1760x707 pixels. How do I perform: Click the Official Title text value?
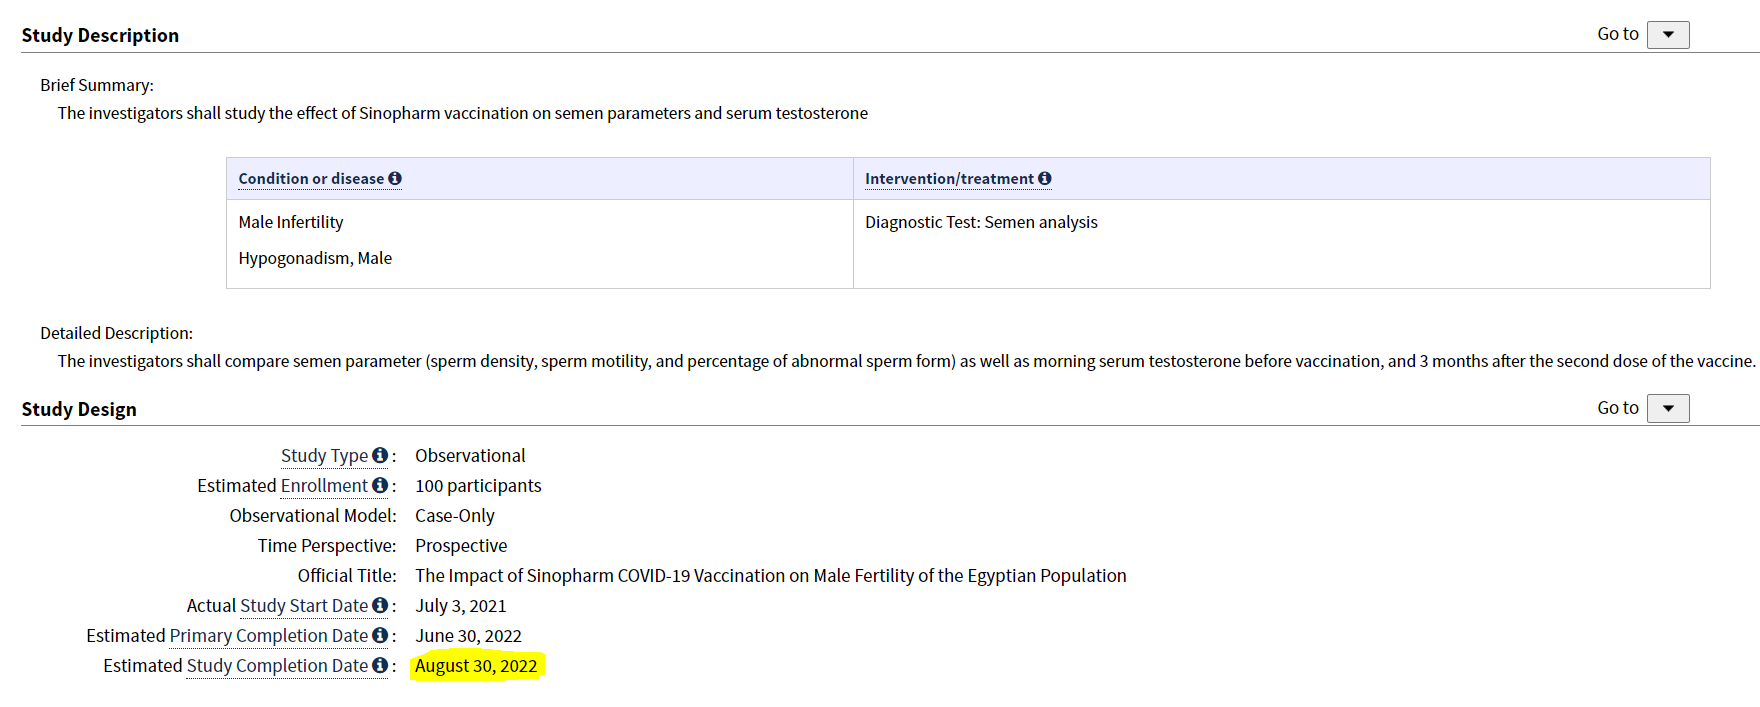coord(771,575)
